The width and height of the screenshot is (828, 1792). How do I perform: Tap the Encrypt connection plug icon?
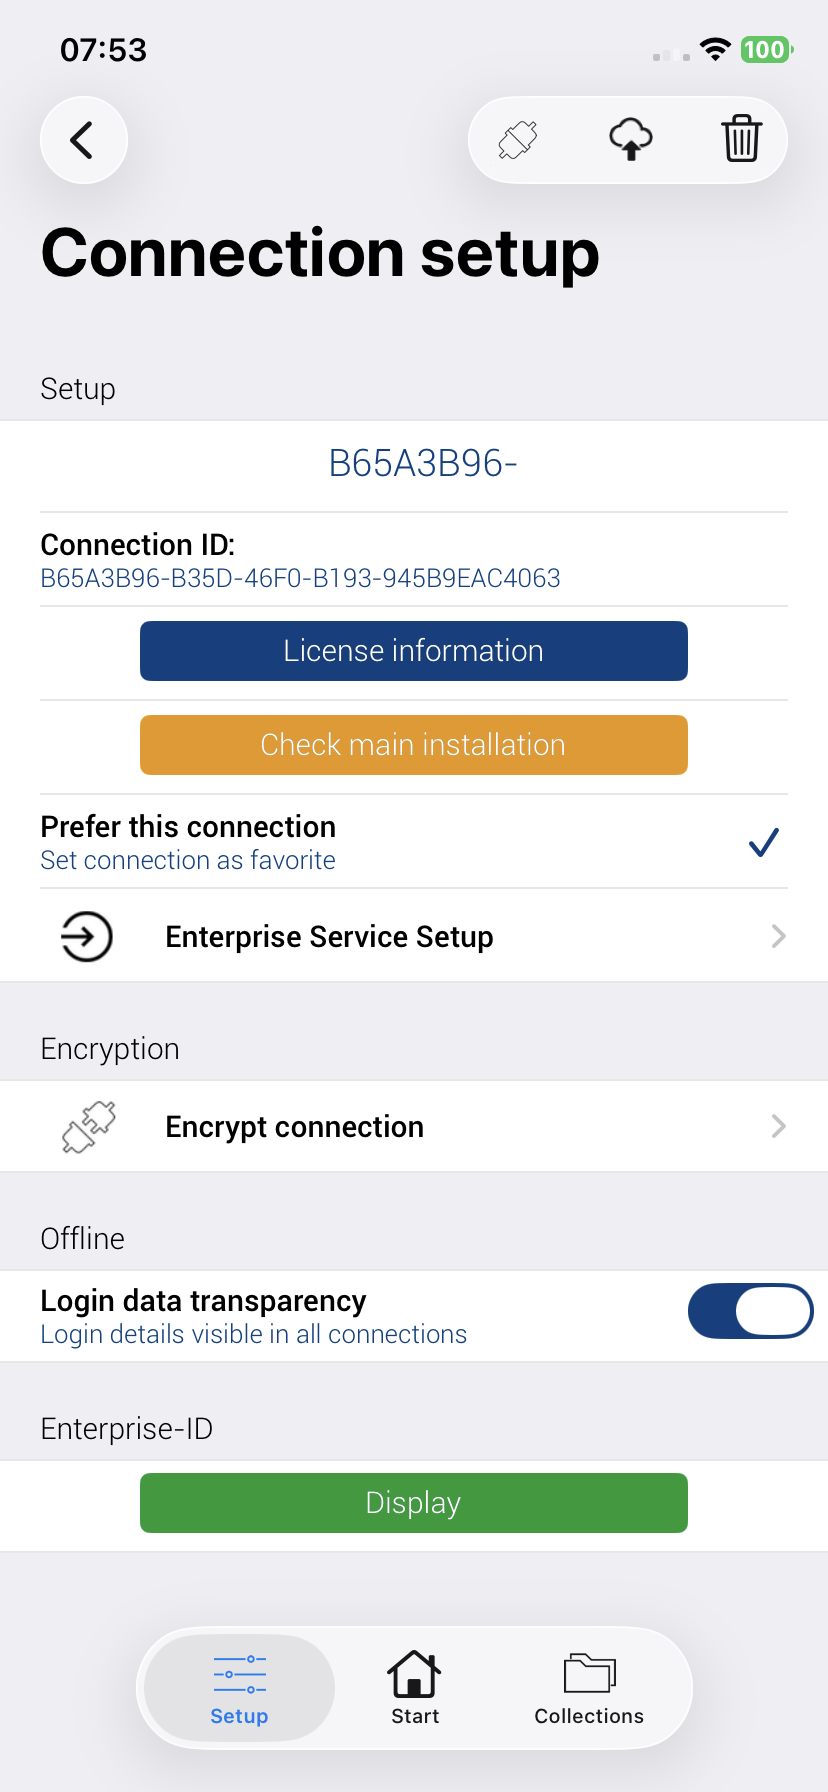(88, 1127)
